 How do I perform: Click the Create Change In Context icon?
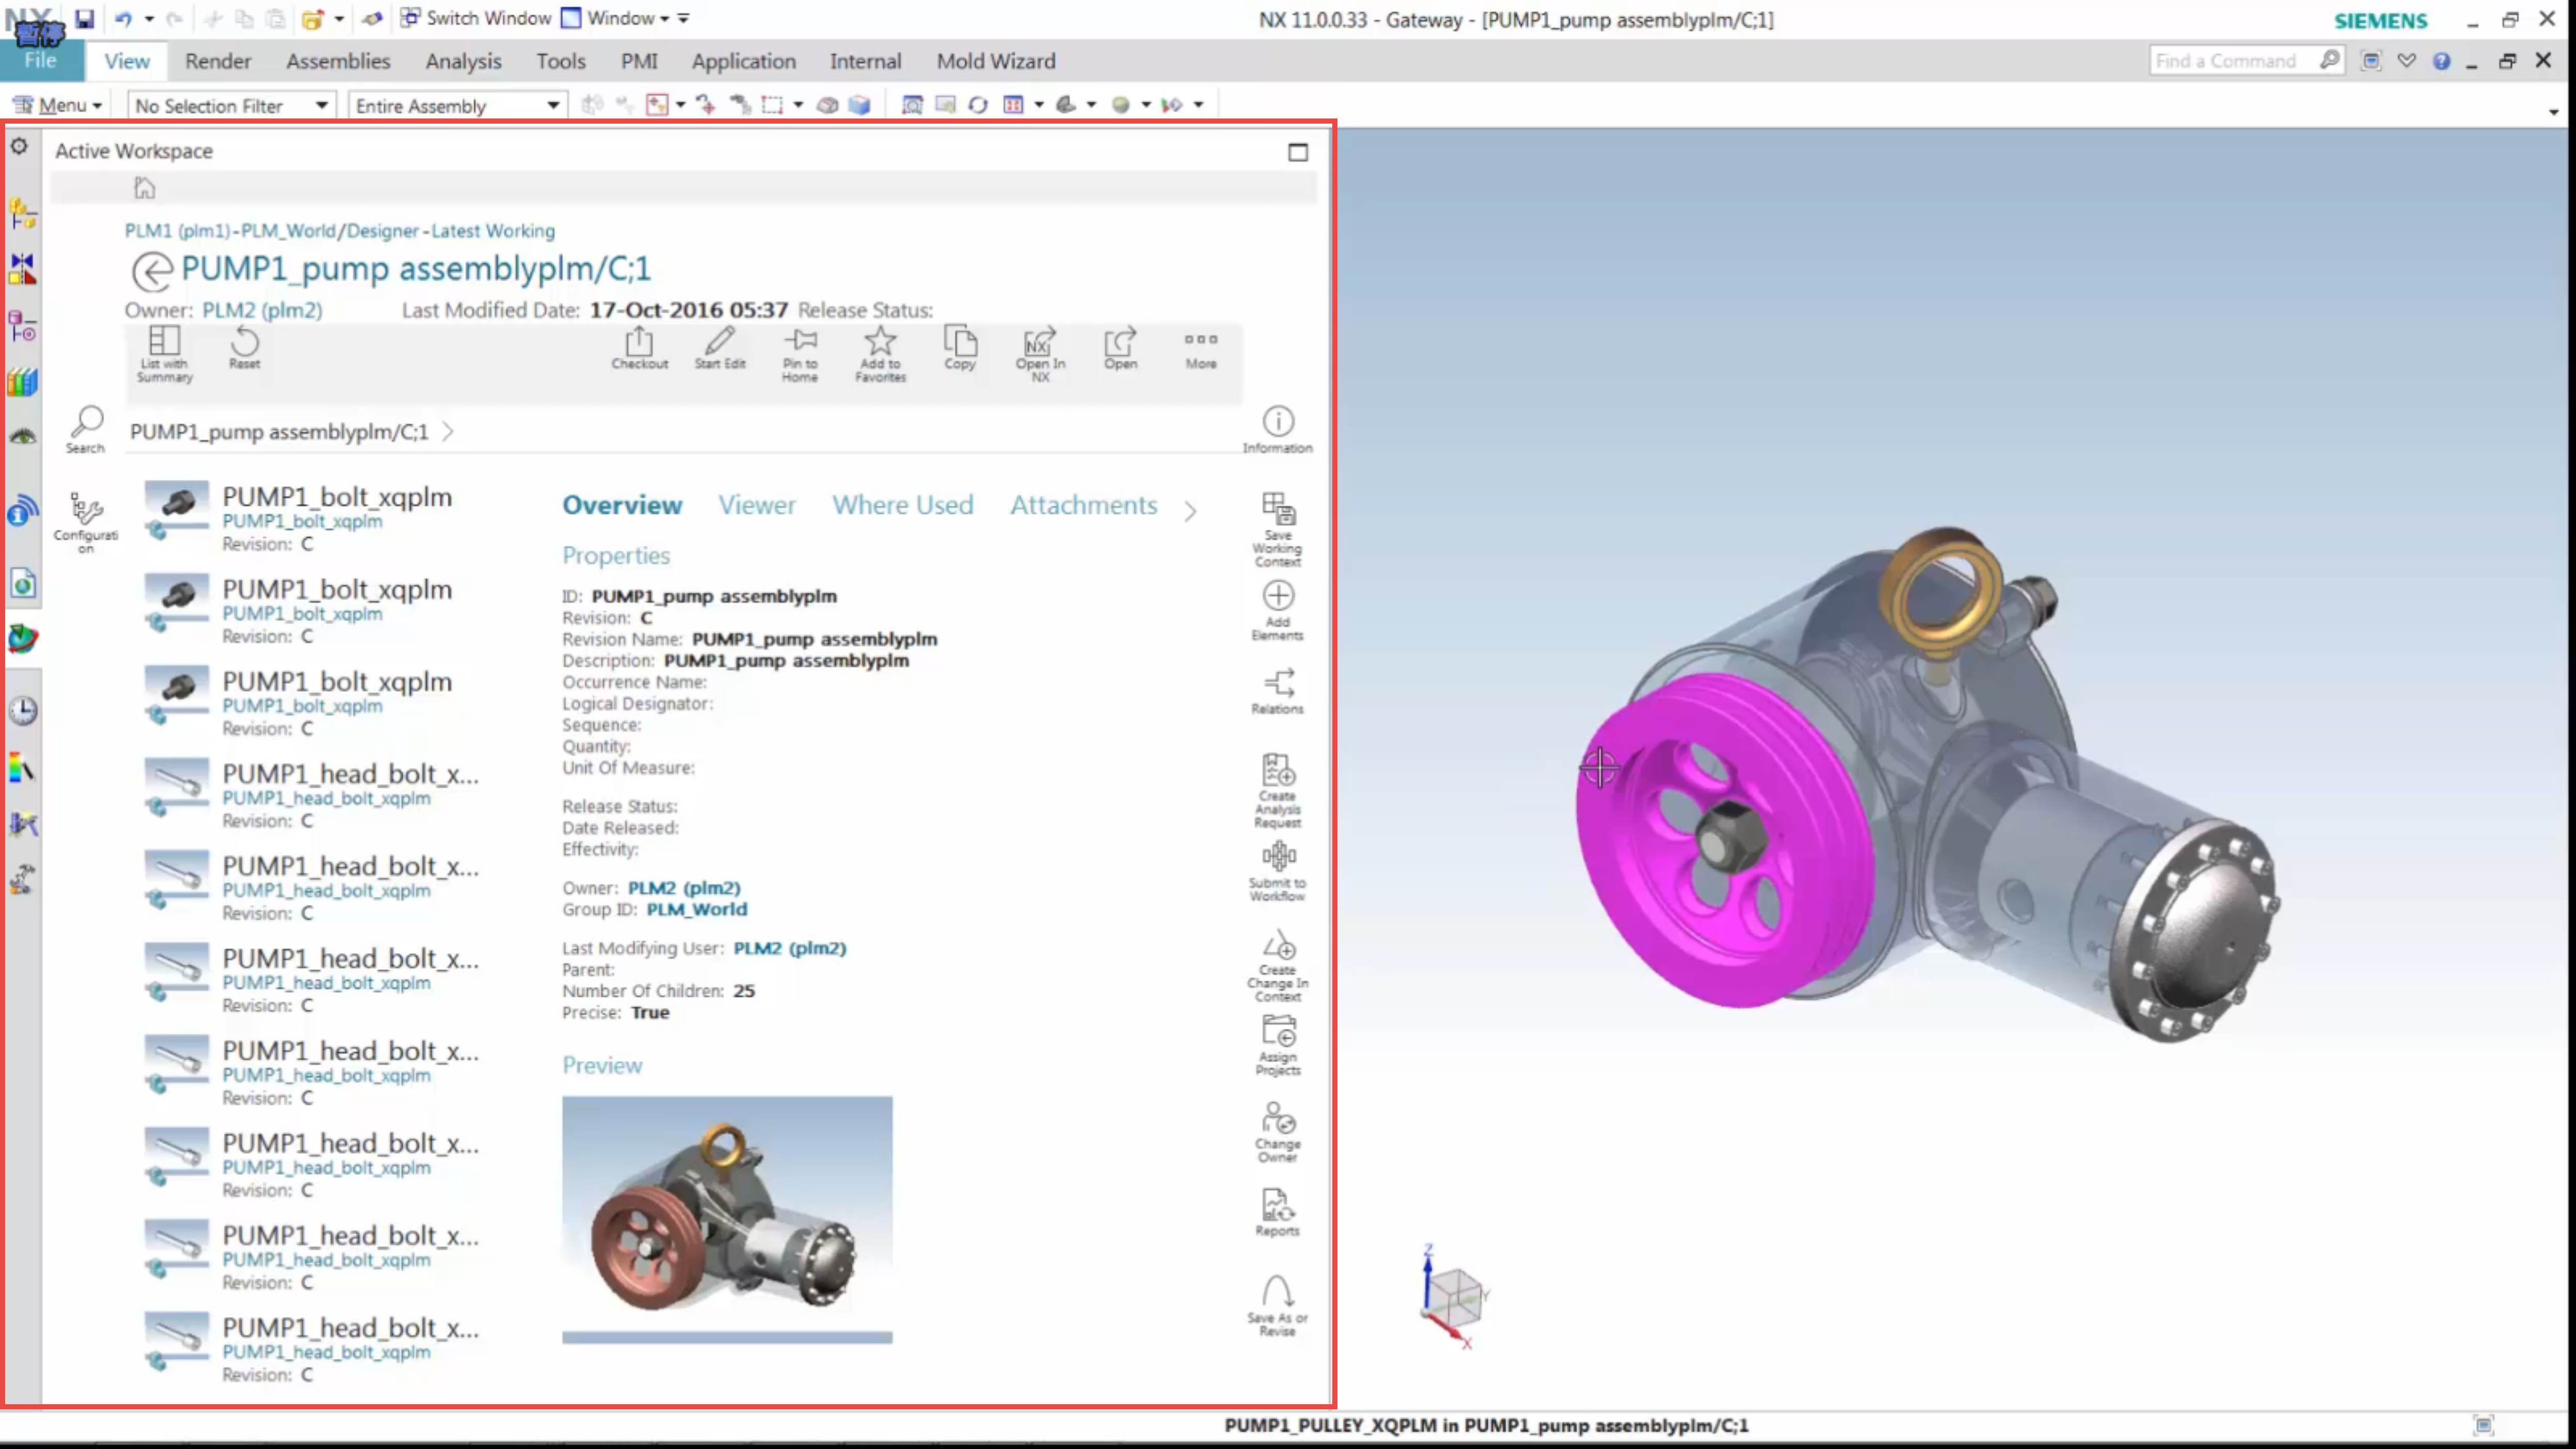(x=1277, y=966)
